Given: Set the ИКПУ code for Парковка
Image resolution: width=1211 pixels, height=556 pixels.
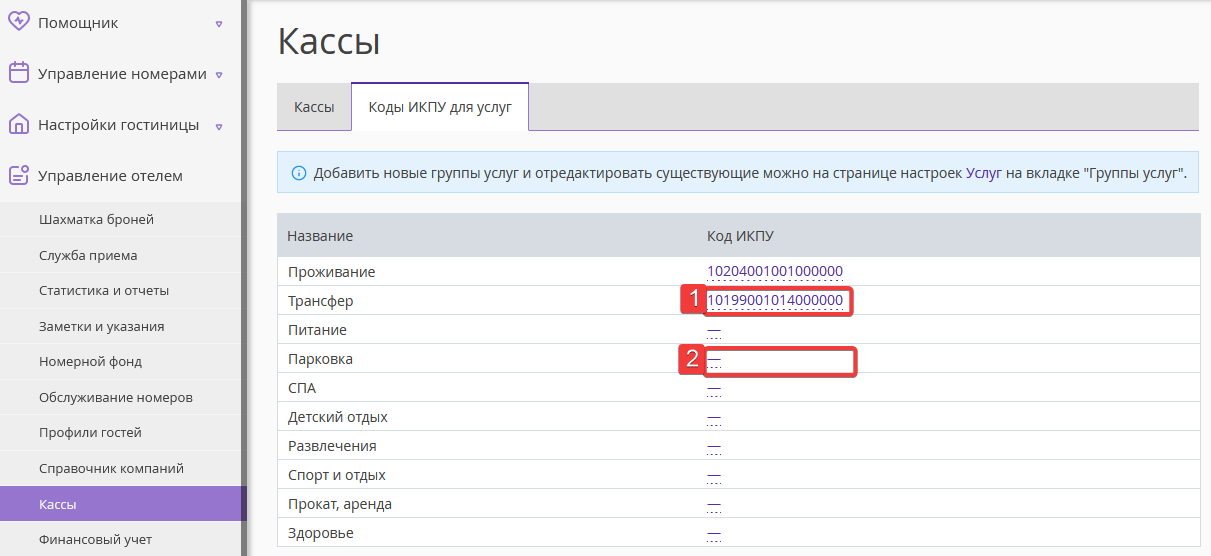Looking at the screenshot, I should click(714, 358).
